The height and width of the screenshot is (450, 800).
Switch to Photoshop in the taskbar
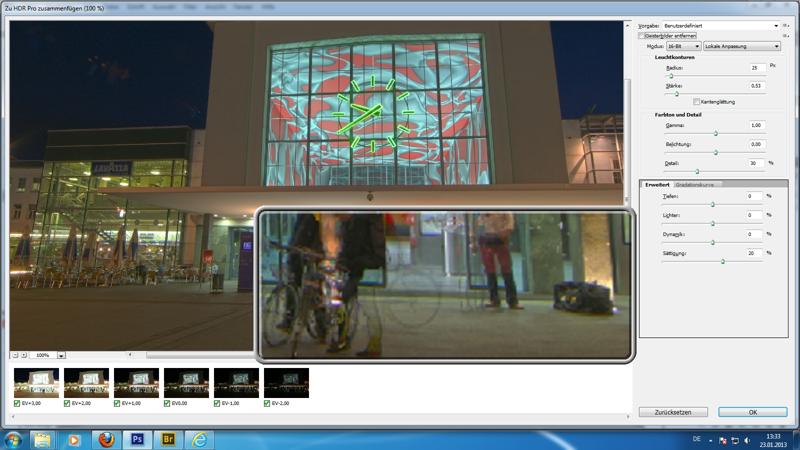click(x=137, y=440)
